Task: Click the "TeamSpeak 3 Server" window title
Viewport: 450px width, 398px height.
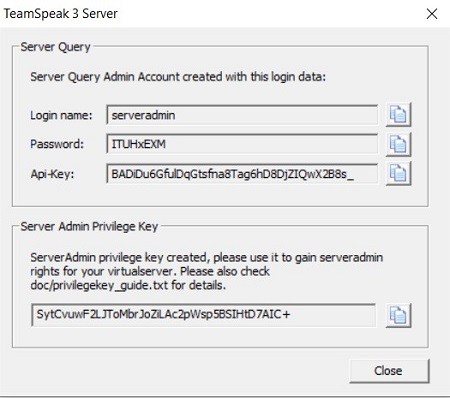Action: pos(60,14)
